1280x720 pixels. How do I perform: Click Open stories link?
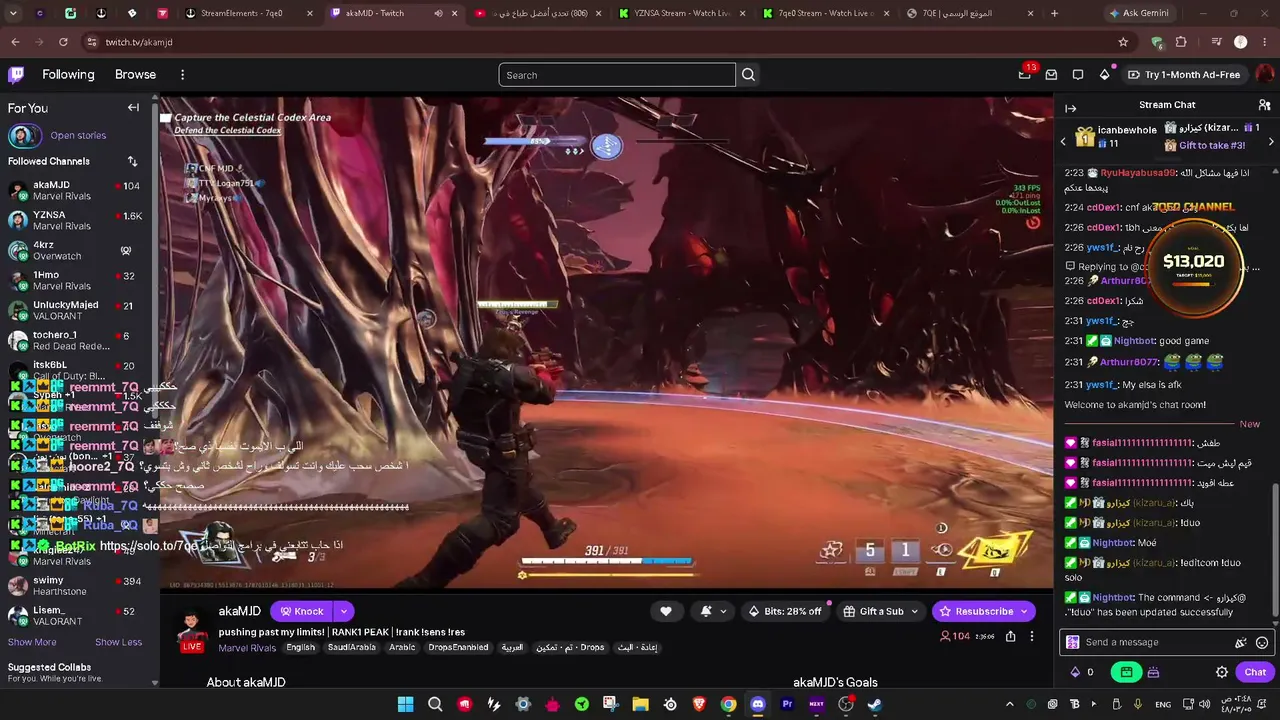pyautogui.click(x=78, y=136)
